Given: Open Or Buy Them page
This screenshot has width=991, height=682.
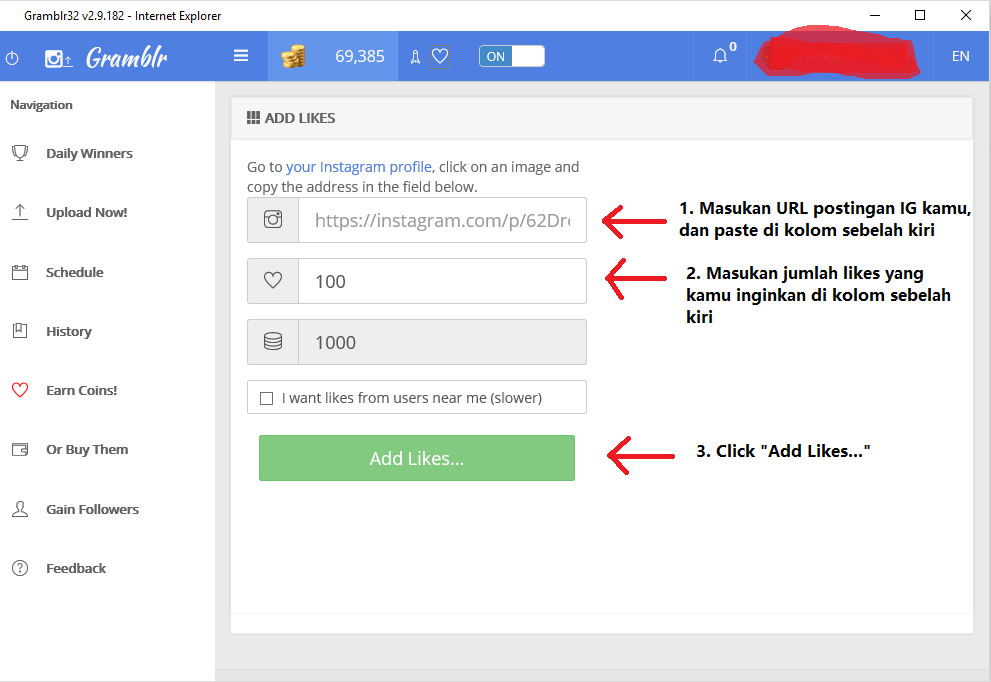Looking at the screenshot, I should 87,449.
